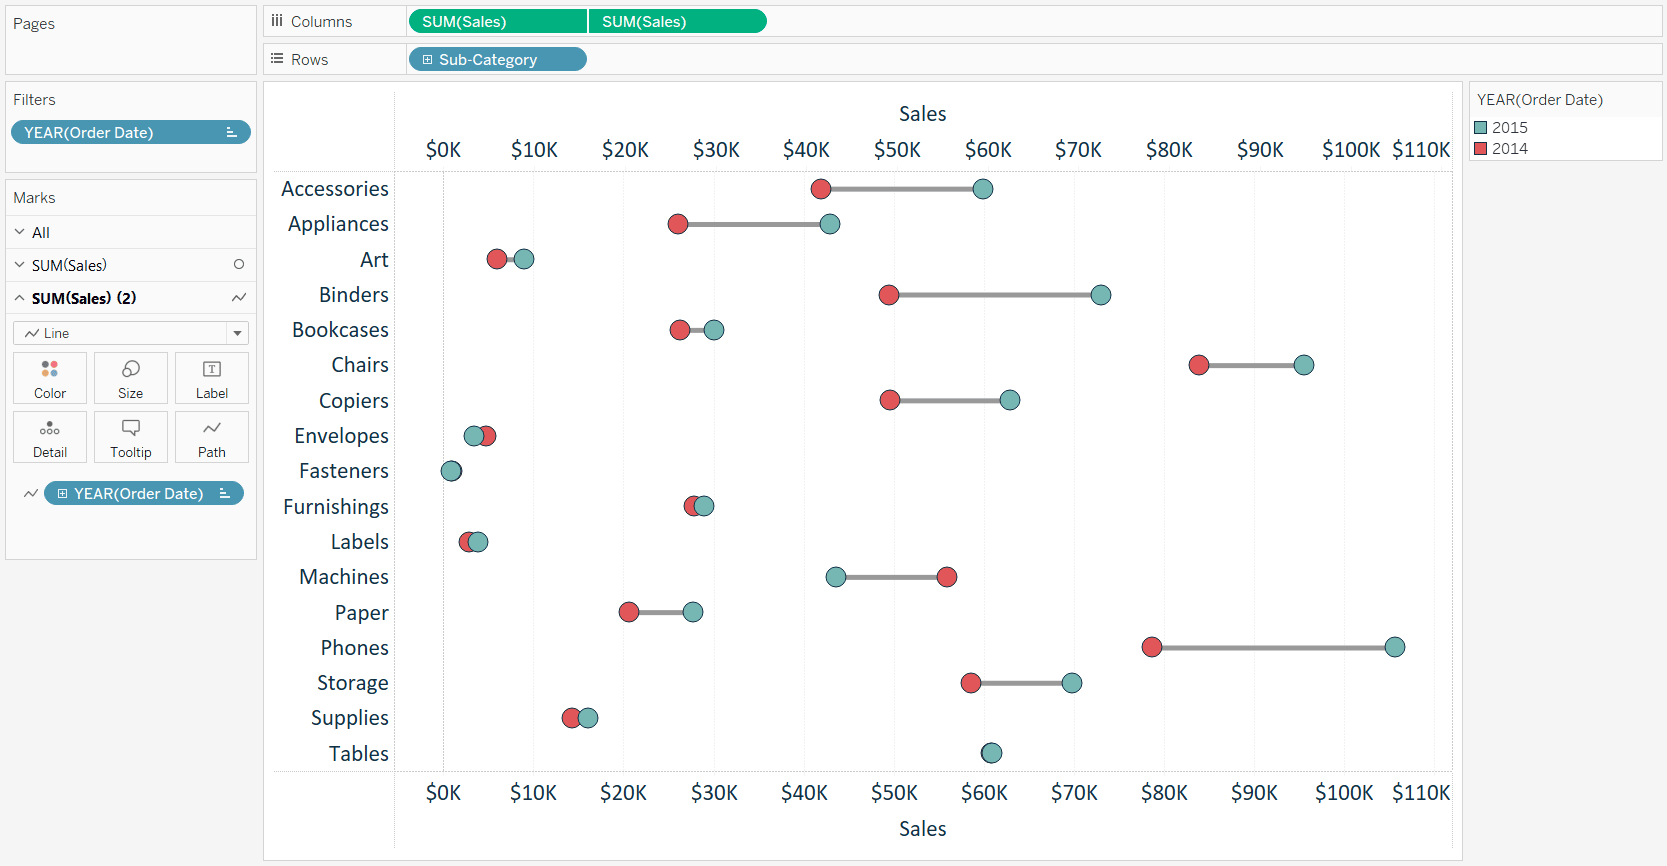Click the circle icon beside SUM(Sales)

pyautogui.click(x=239, y=265)
